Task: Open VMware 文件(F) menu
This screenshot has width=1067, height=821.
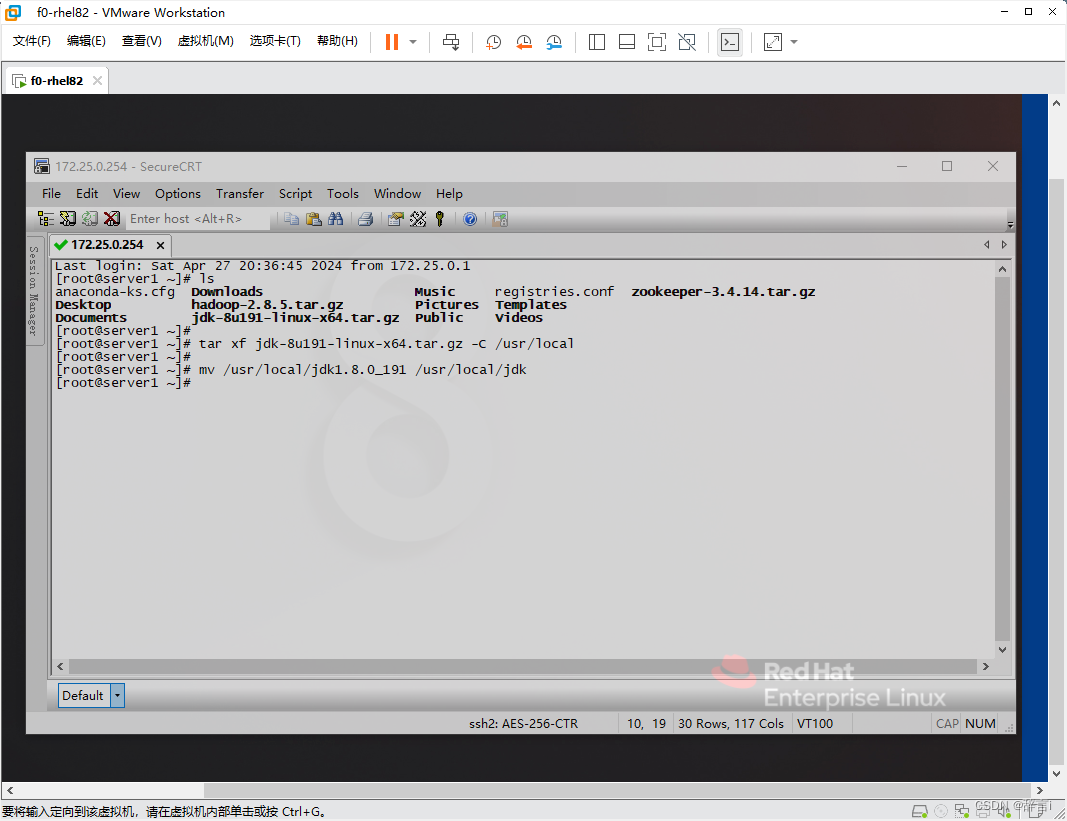Action: pyautogui.click(x=31, y=41)
